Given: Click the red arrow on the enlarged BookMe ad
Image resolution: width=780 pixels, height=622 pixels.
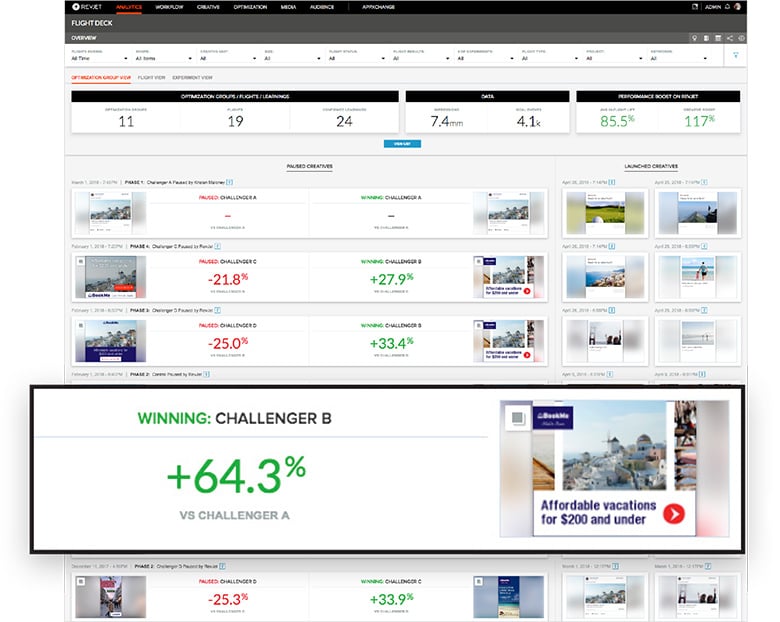Looking at the screenshot, I should [673, 513].
